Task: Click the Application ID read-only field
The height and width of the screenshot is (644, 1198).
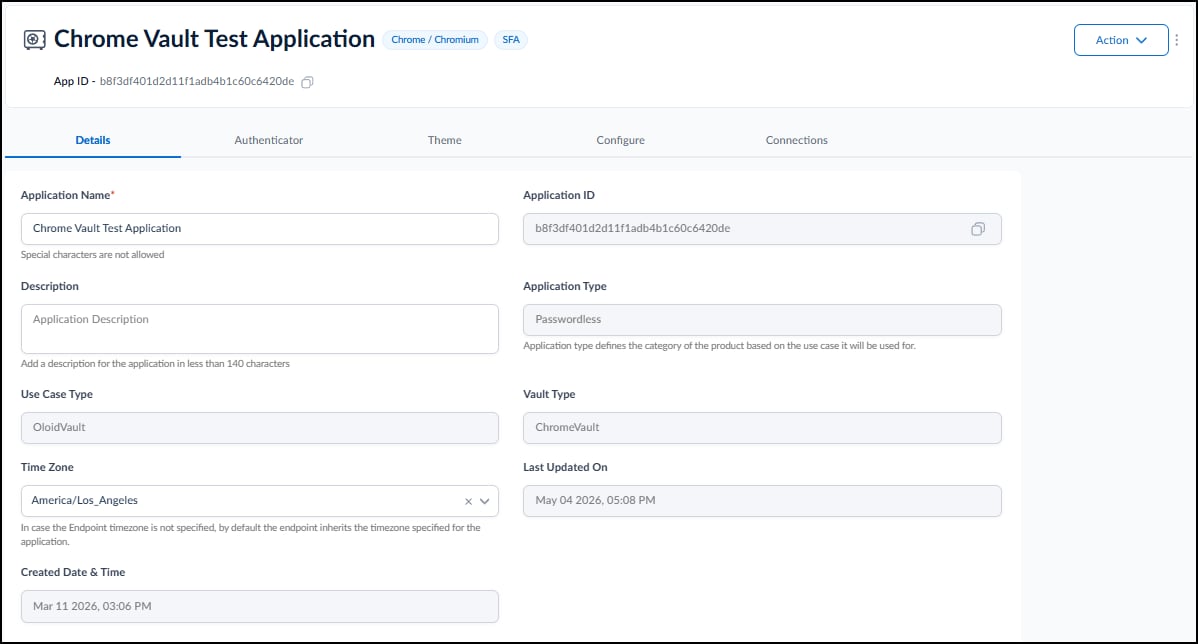Action: (x=762, y=228)
